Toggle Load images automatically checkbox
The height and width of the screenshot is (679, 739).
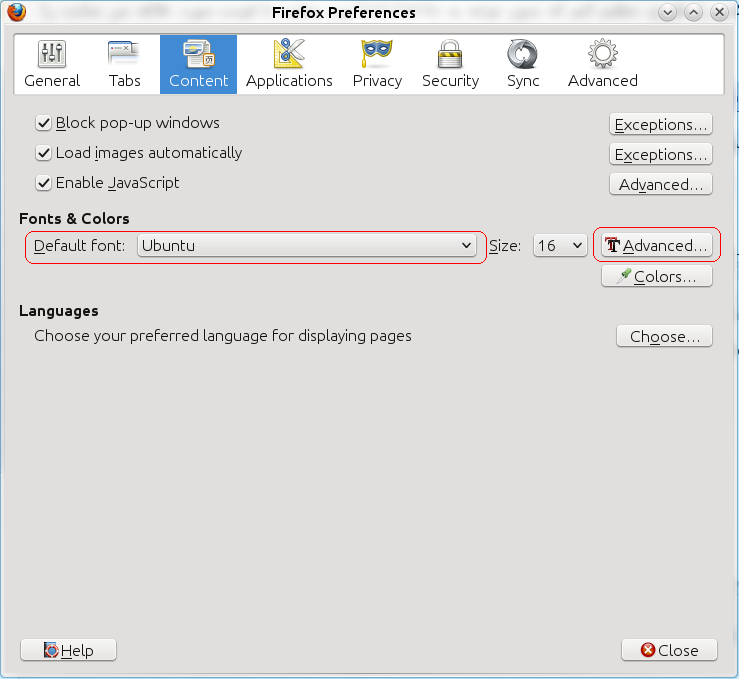point(43,153)
